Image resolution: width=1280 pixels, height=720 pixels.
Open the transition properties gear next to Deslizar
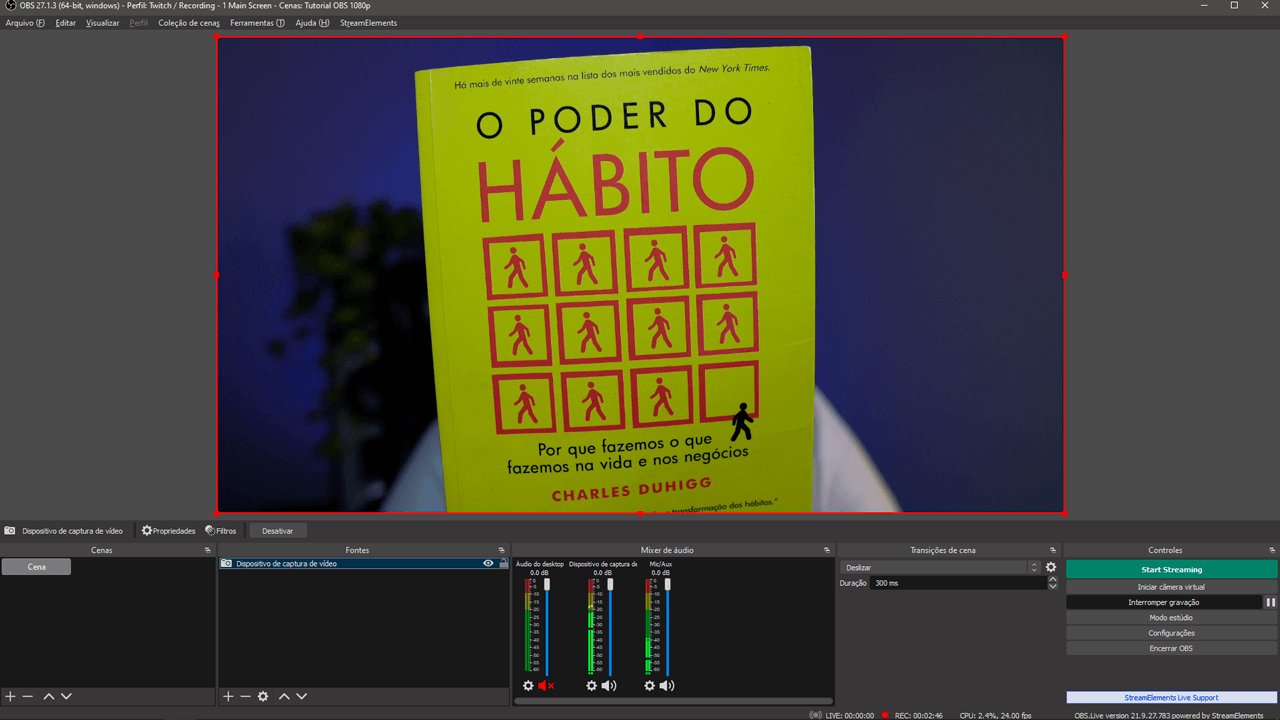(1051, 567)
